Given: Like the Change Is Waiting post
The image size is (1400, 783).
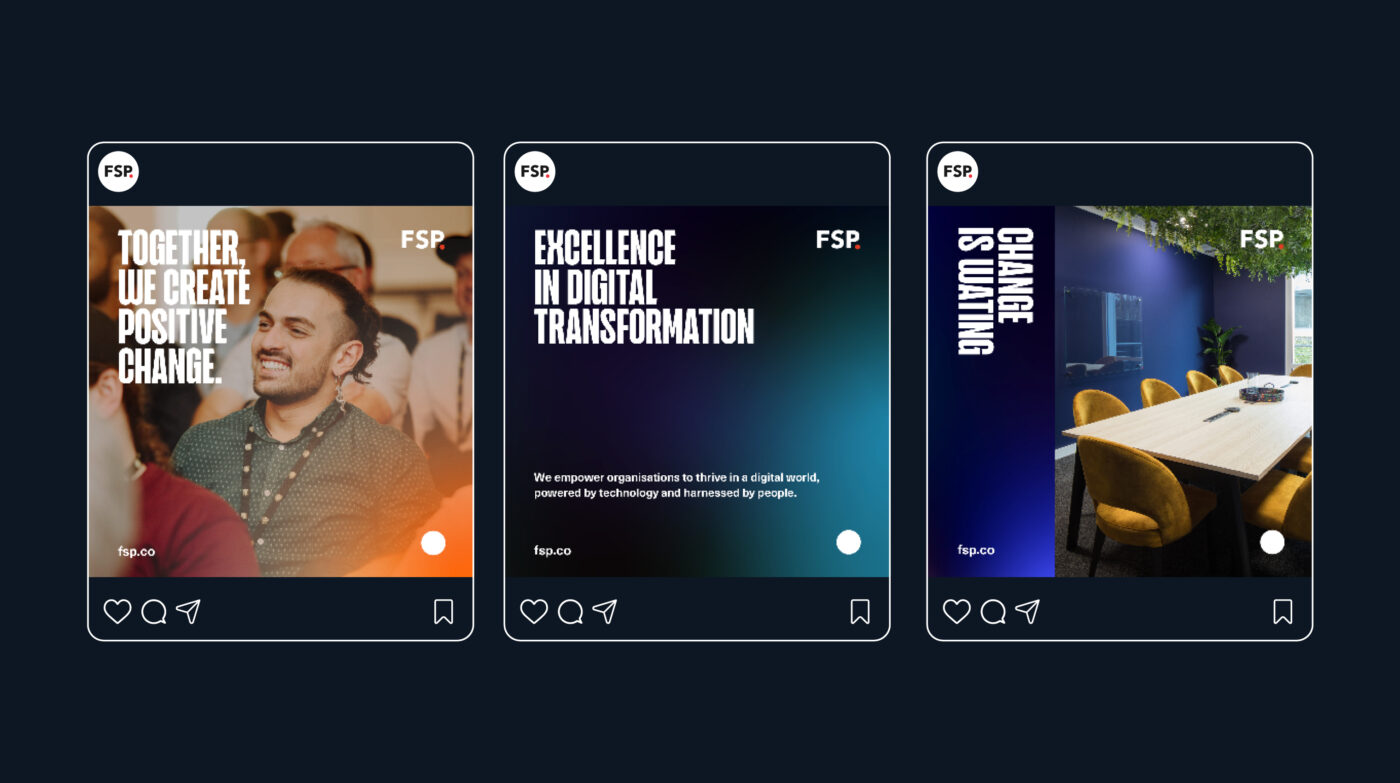Looking at the screenshot, I should pos(957,611).
